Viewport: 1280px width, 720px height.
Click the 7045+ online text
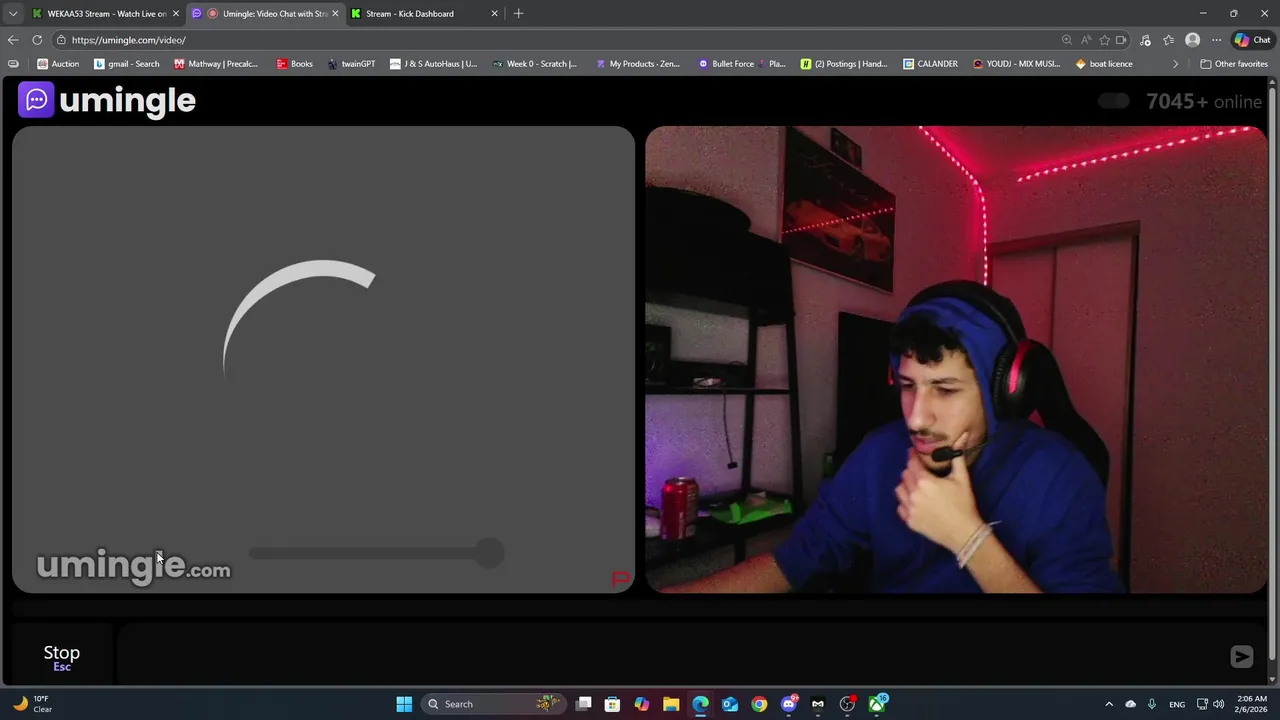point(1204,101)
